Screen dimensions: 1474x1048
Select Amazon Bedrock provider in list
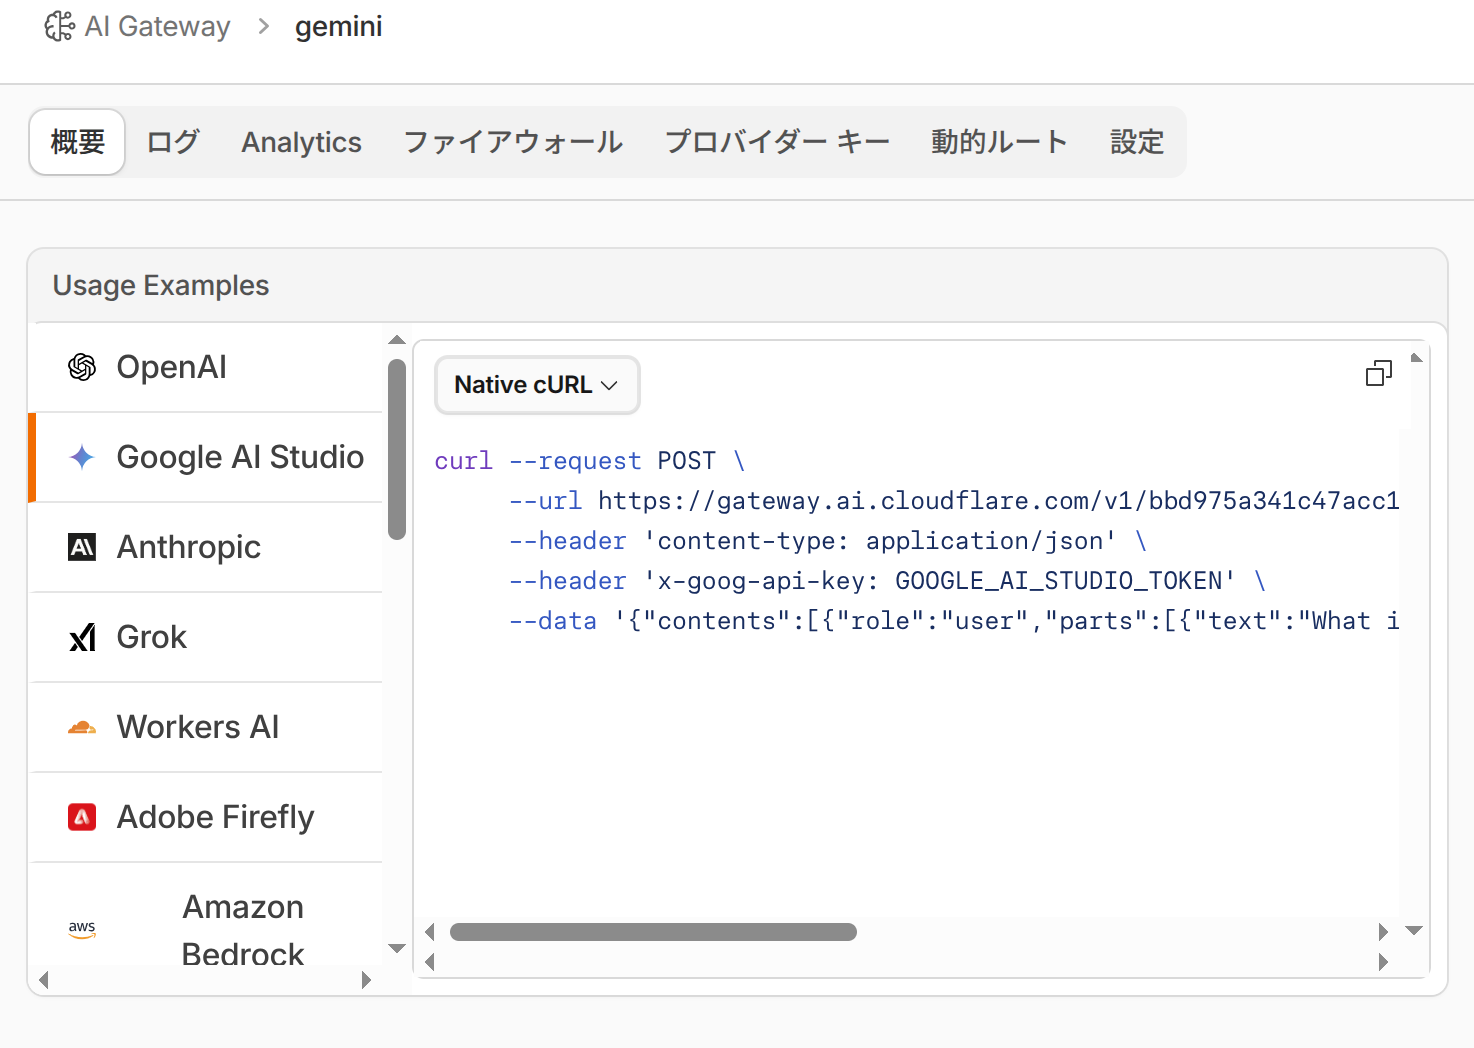(243, 929)
